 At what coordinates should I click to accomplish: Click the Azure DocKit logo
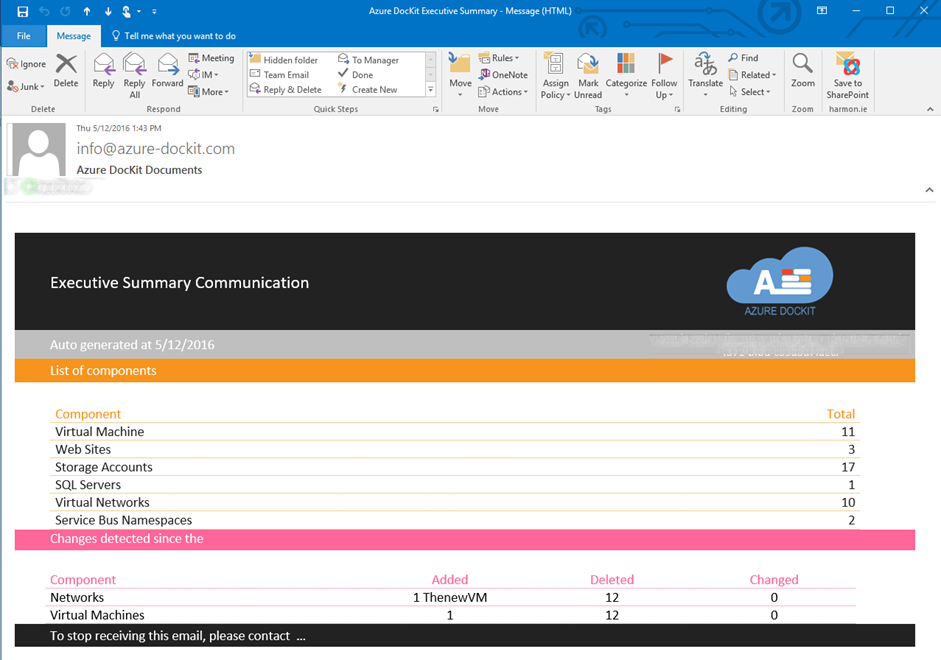780,281
